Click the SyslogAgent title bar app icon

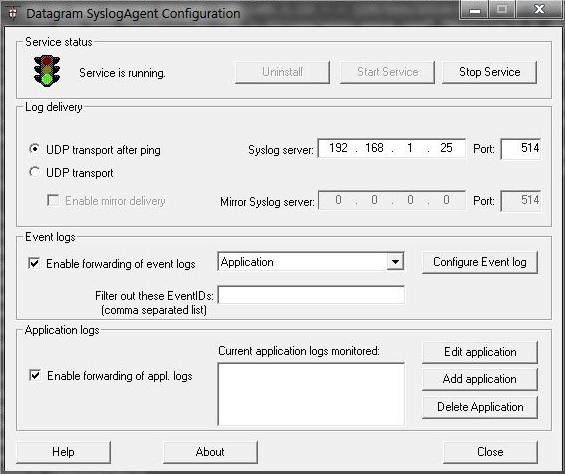(13, 13)
